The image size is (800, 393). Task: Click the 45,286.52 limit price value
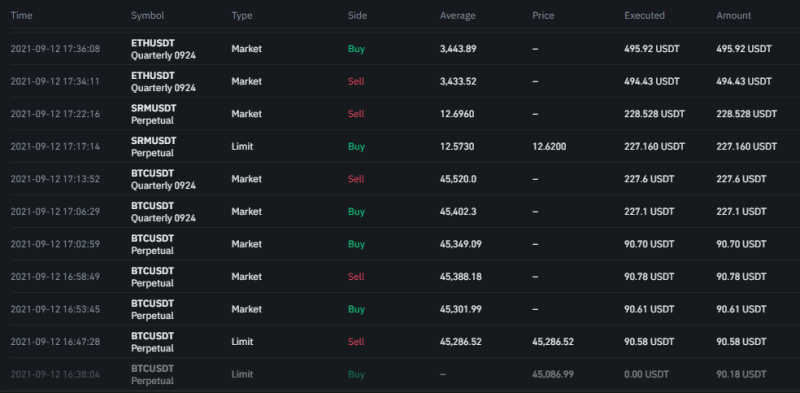tap(553, 341)
